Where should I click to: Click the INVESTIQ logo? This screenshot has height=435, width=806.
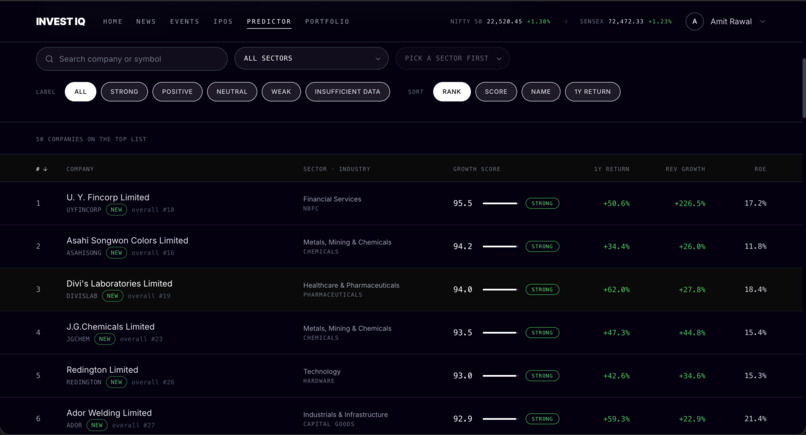(60, 22)
